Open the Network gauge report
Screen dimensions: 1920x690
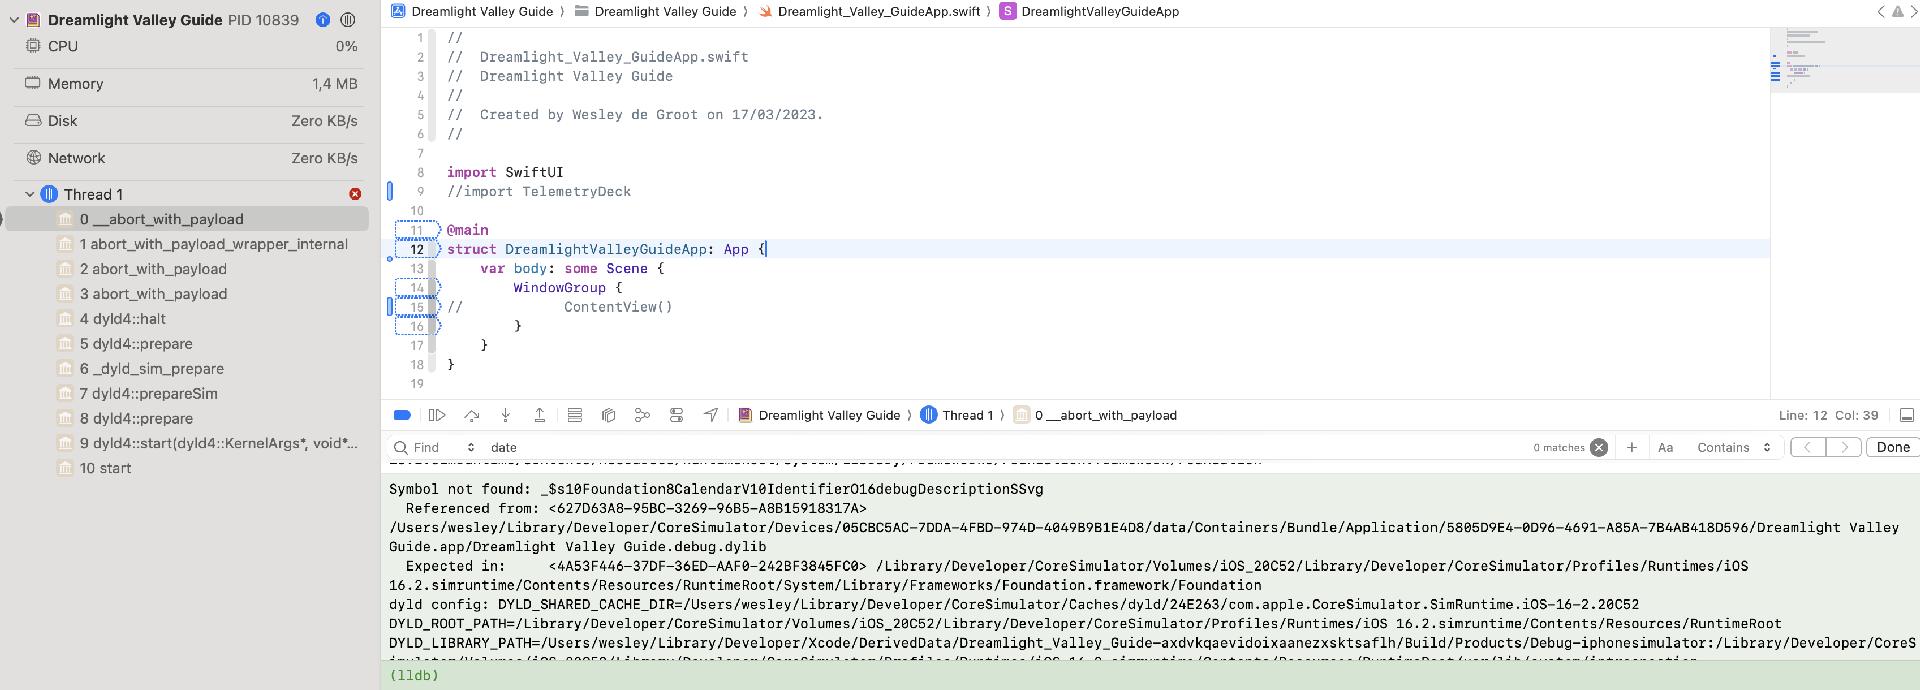click(190, 158)
